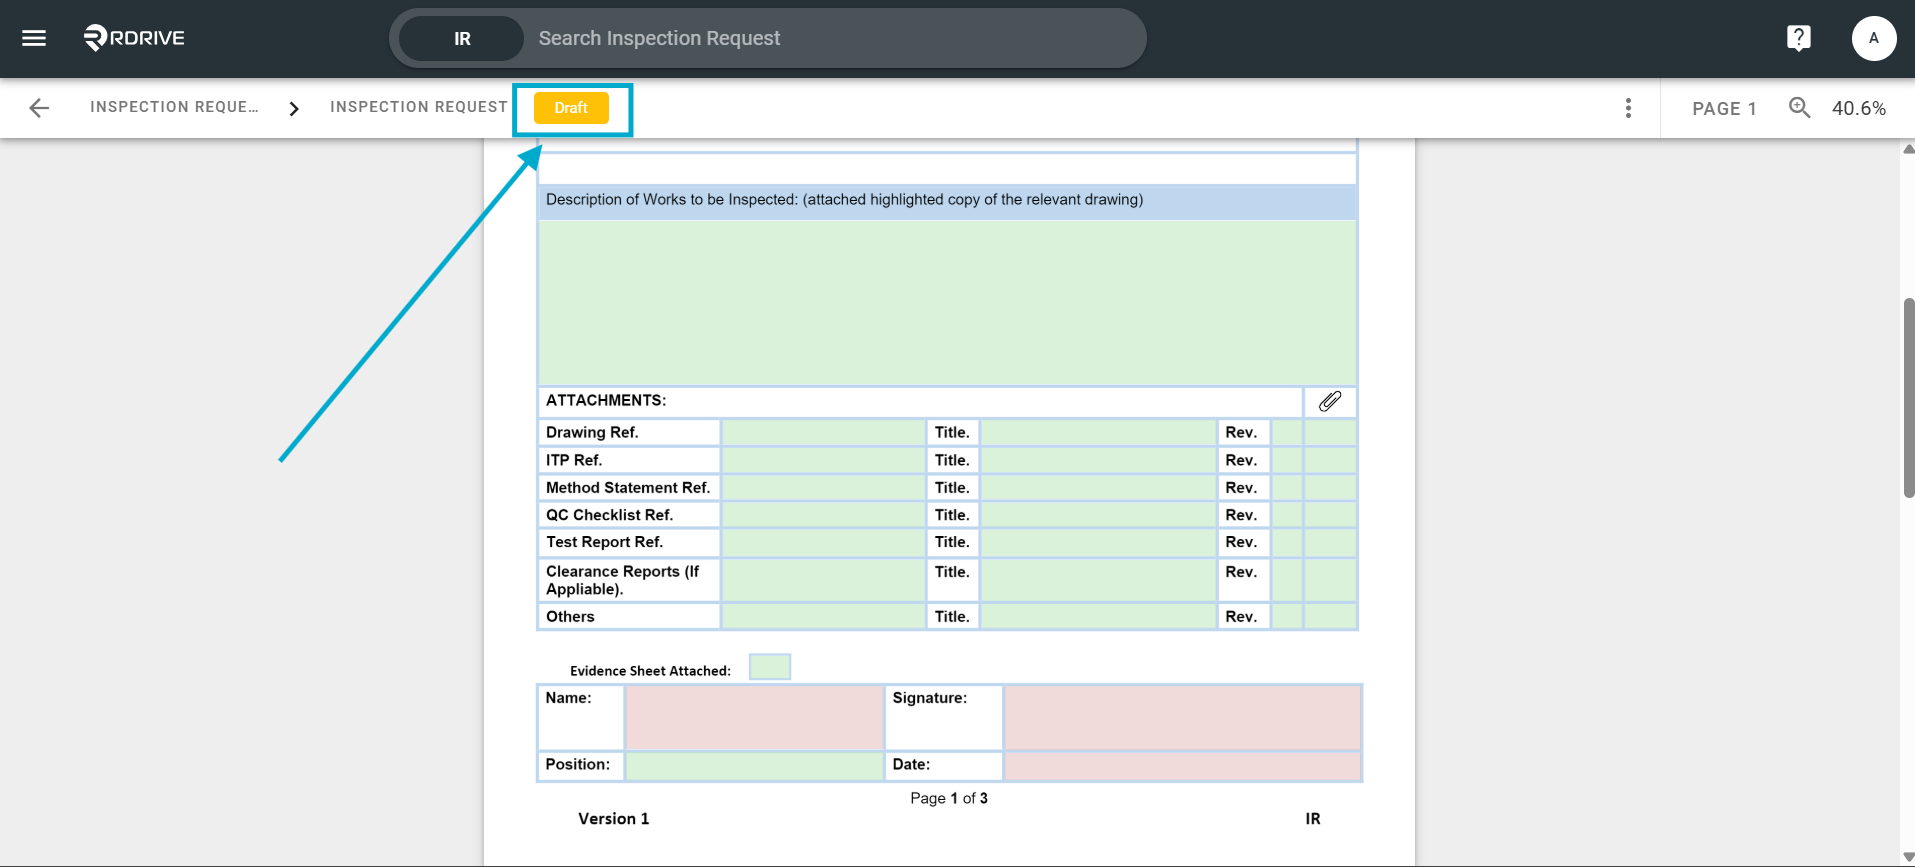Click the Method Statement Ref. reference field
Image resolution: width=1915 pixels, height=867 pixels.
[x=823, y=487]
